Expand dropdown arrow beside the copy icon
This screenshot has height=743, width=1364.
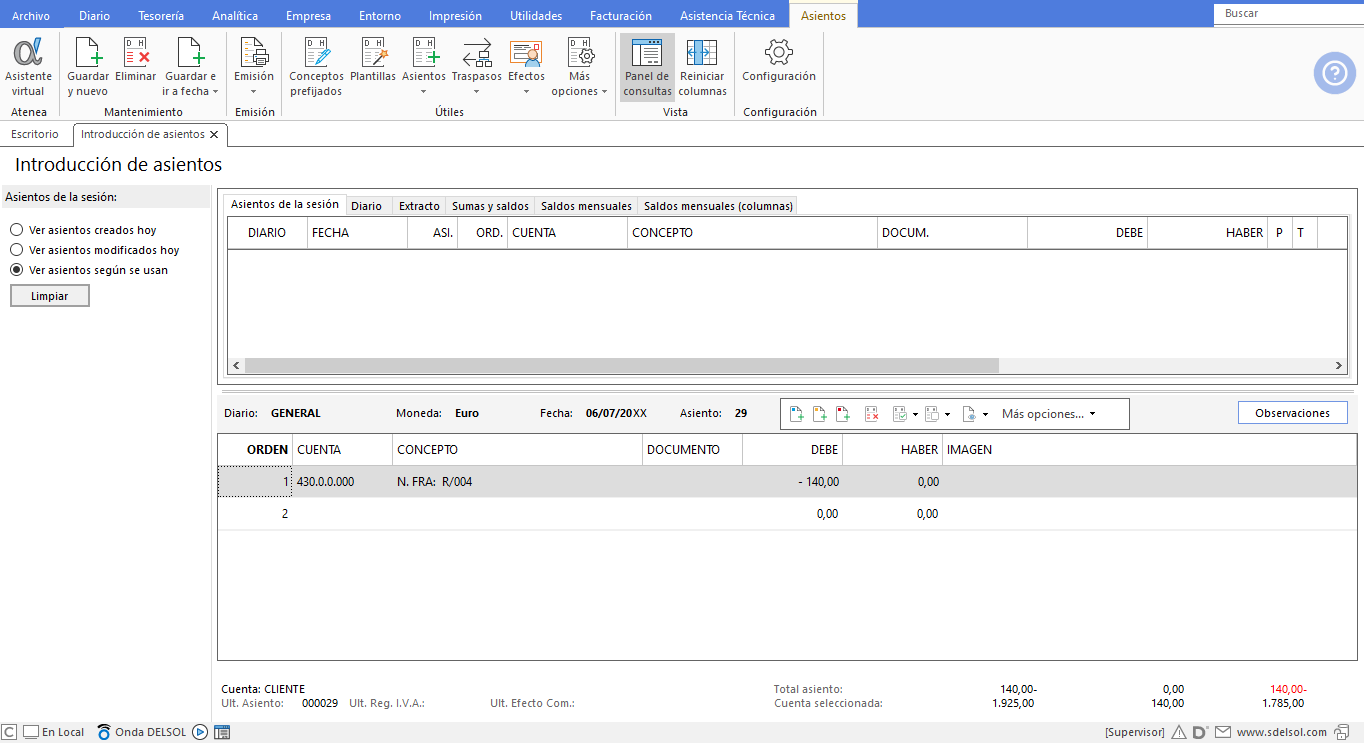click(x=947, y=414)
